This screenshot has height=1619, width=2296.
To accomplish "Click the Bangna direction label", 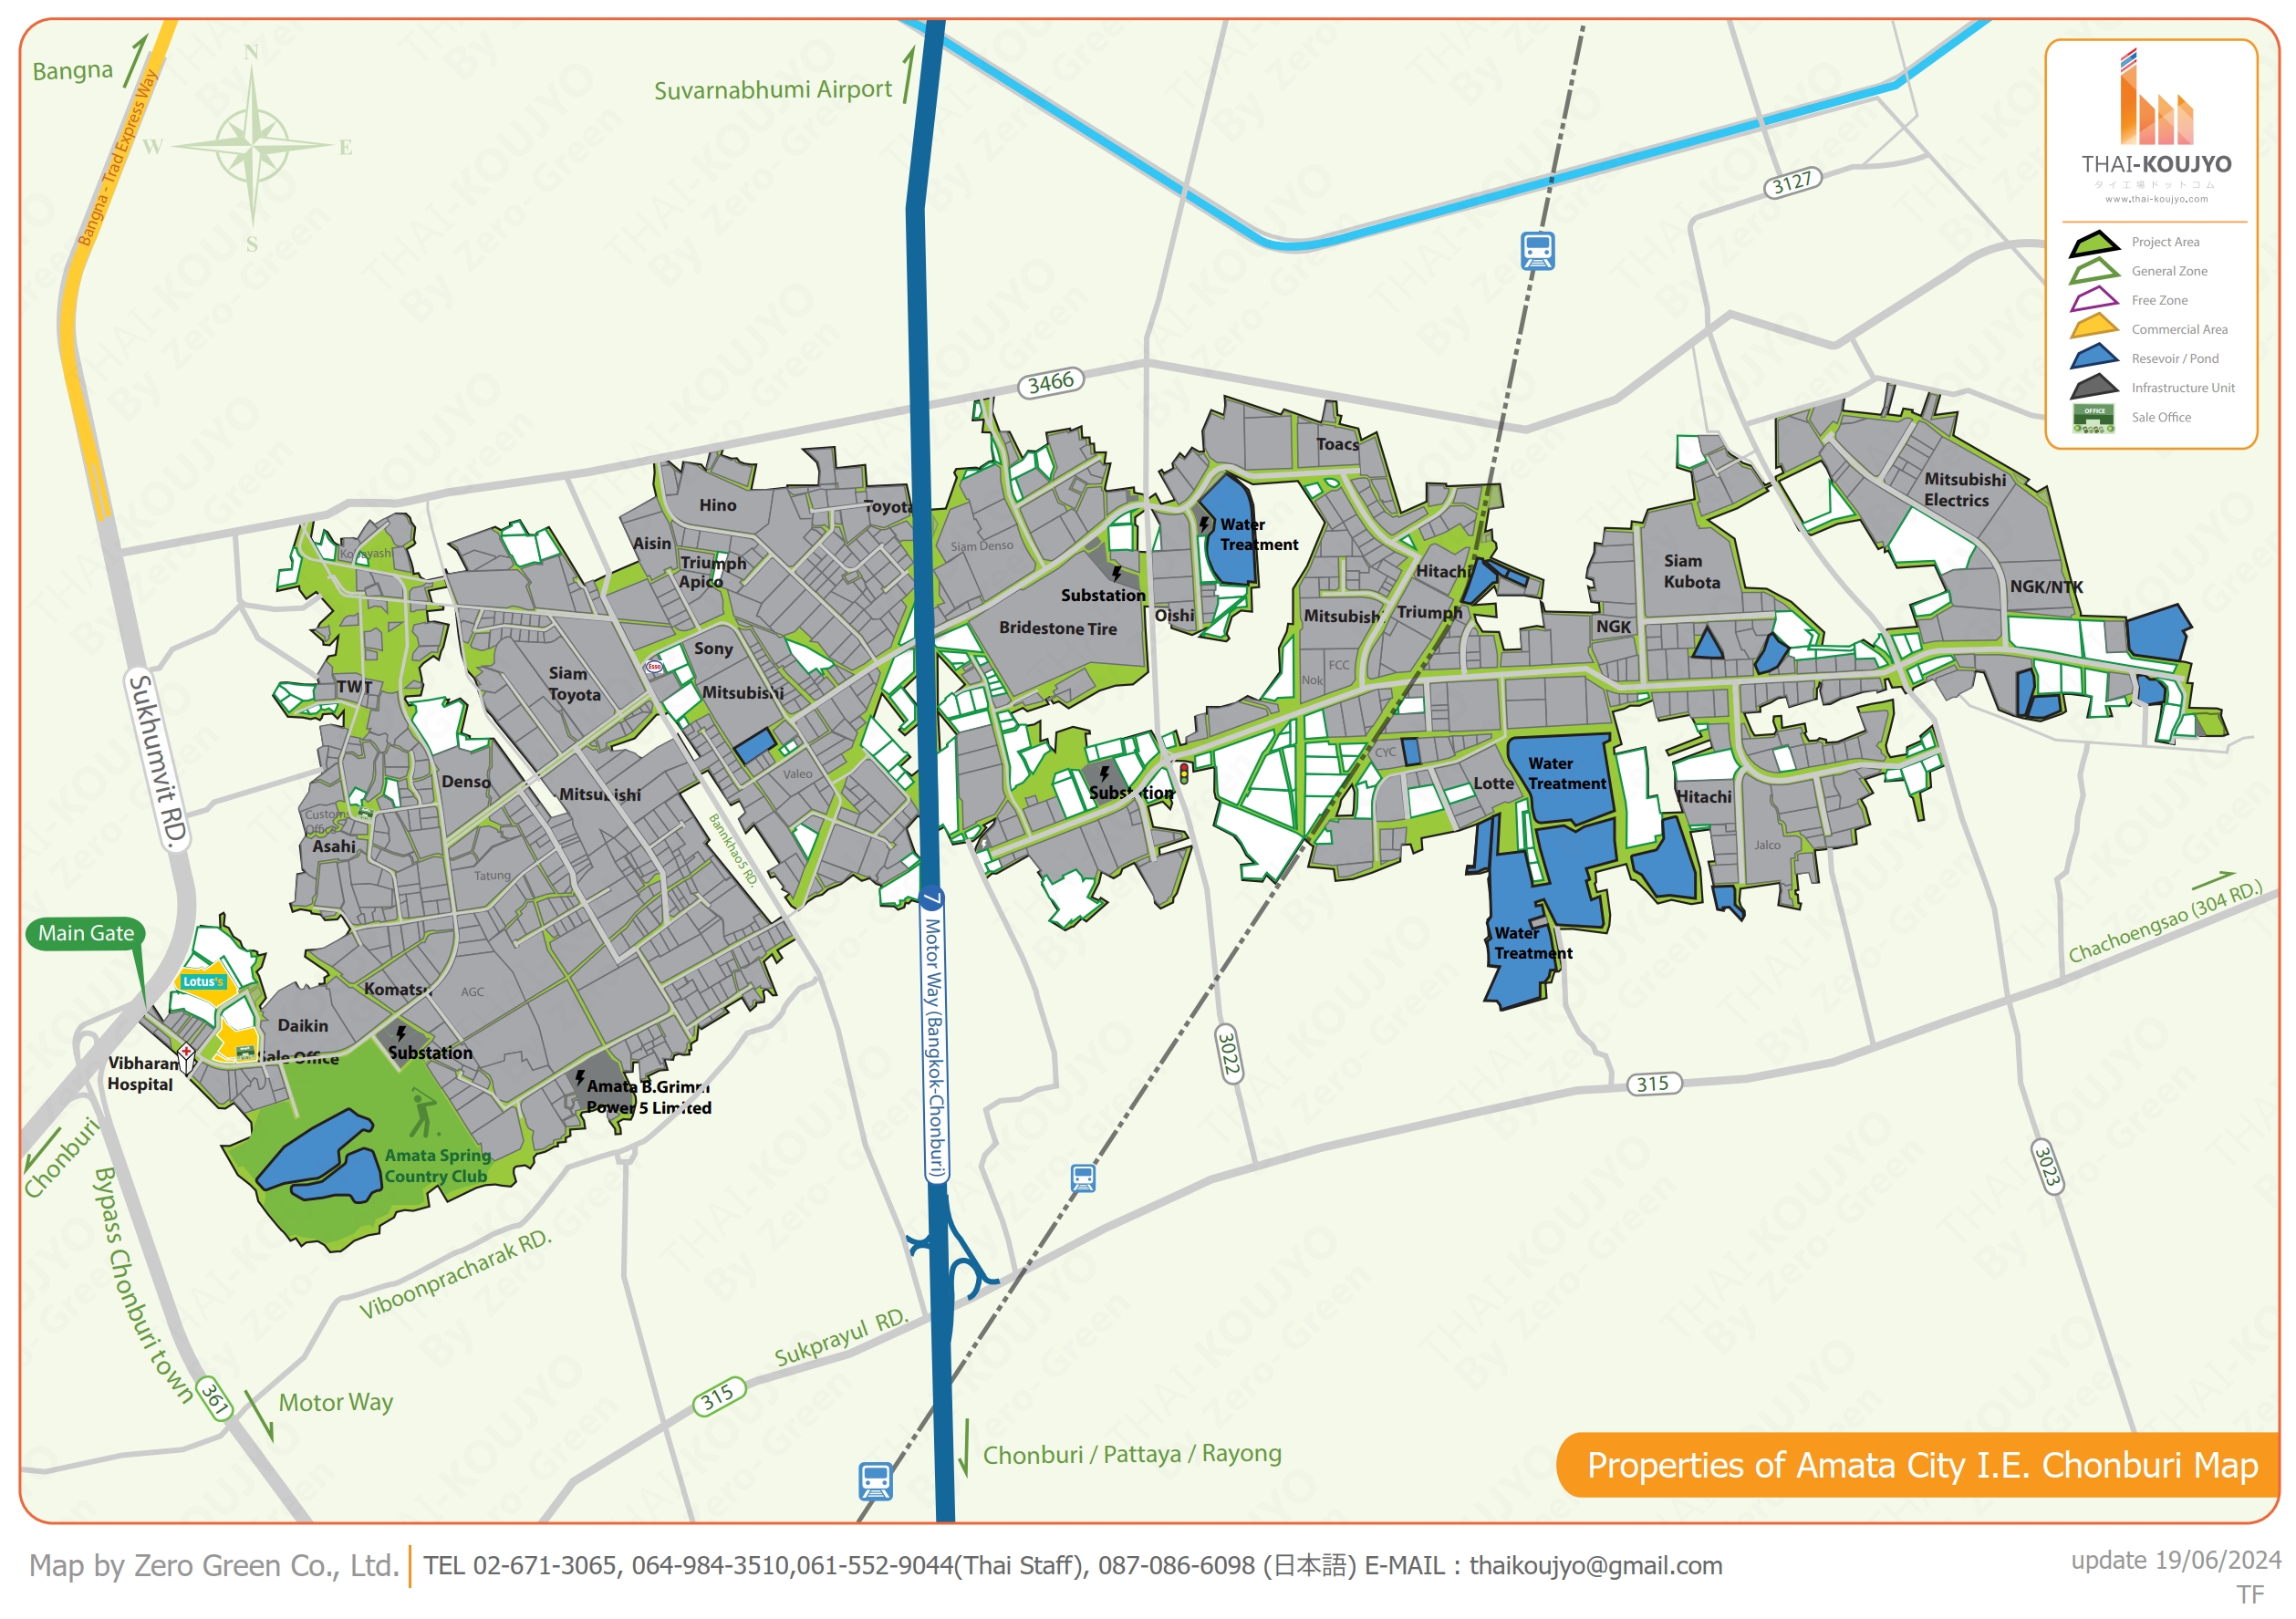I will (x=72, y=71).
